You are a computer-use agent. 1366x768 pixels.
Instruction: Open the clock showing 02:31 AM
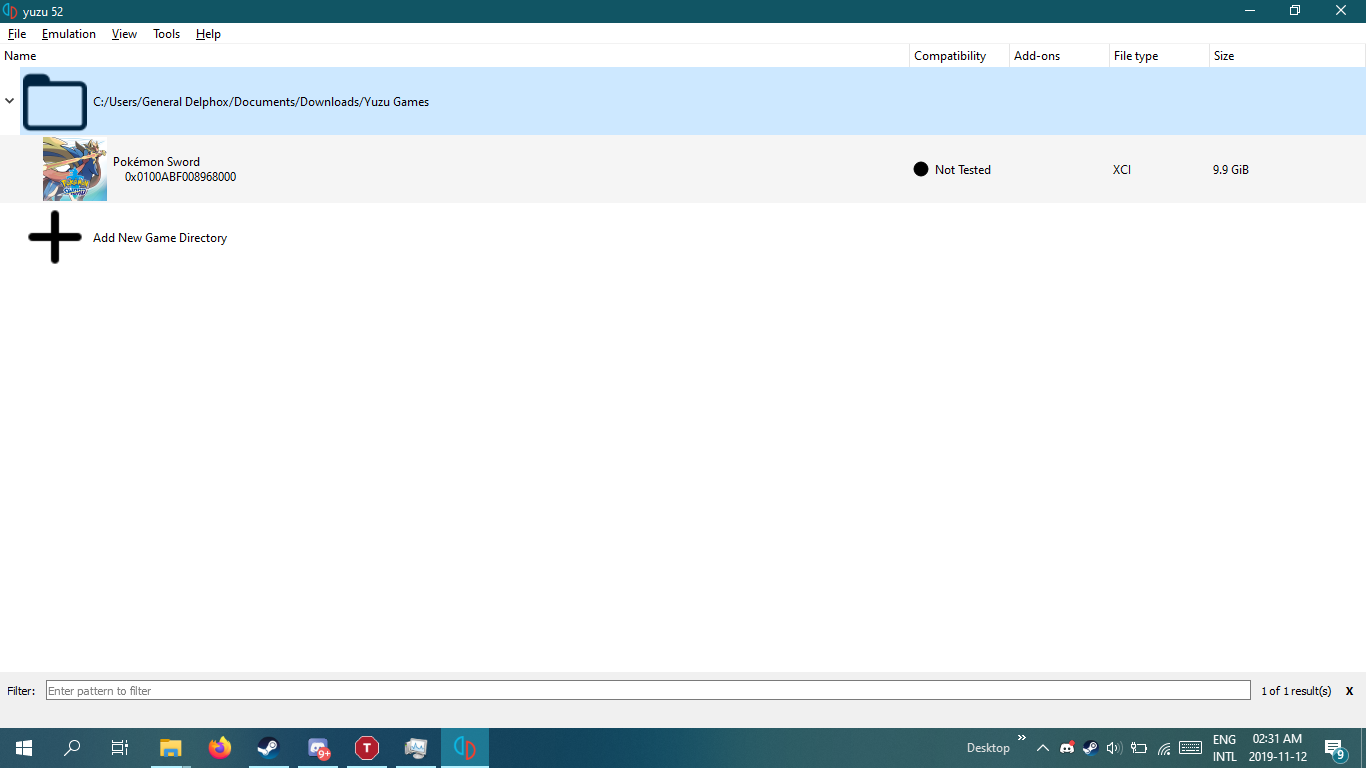click(1278, 748)
